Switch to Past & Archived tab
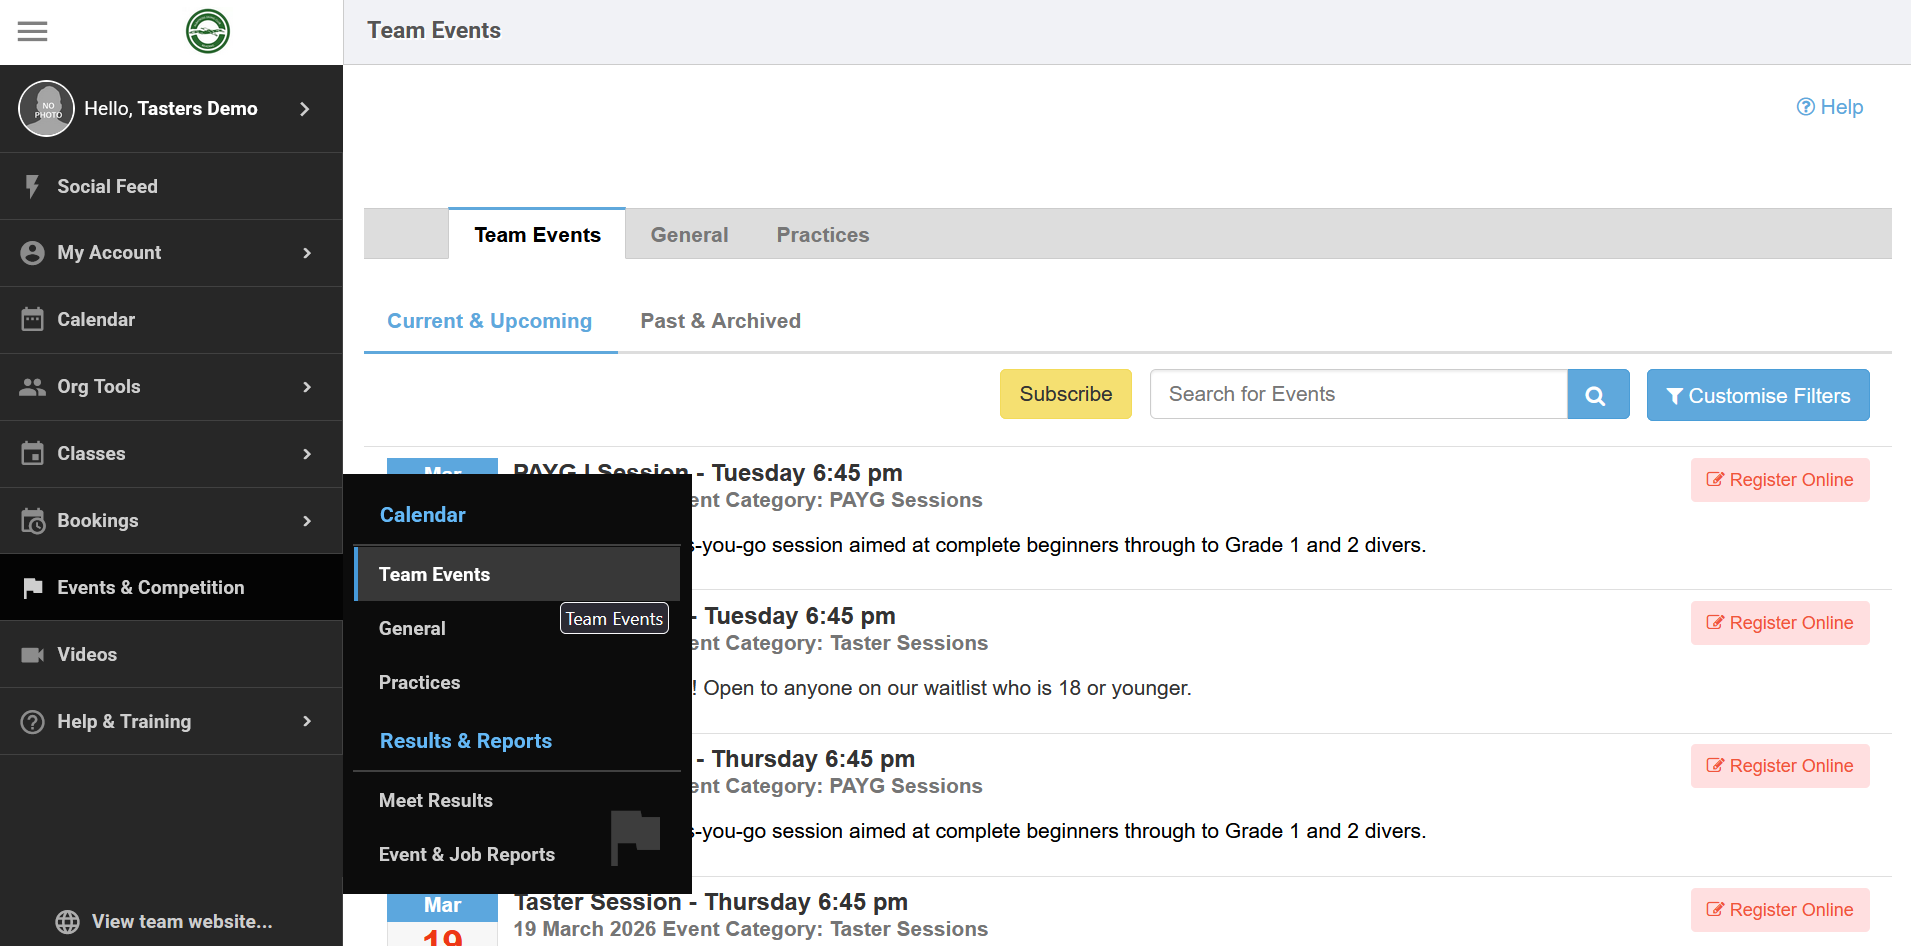 click(720, 321)
